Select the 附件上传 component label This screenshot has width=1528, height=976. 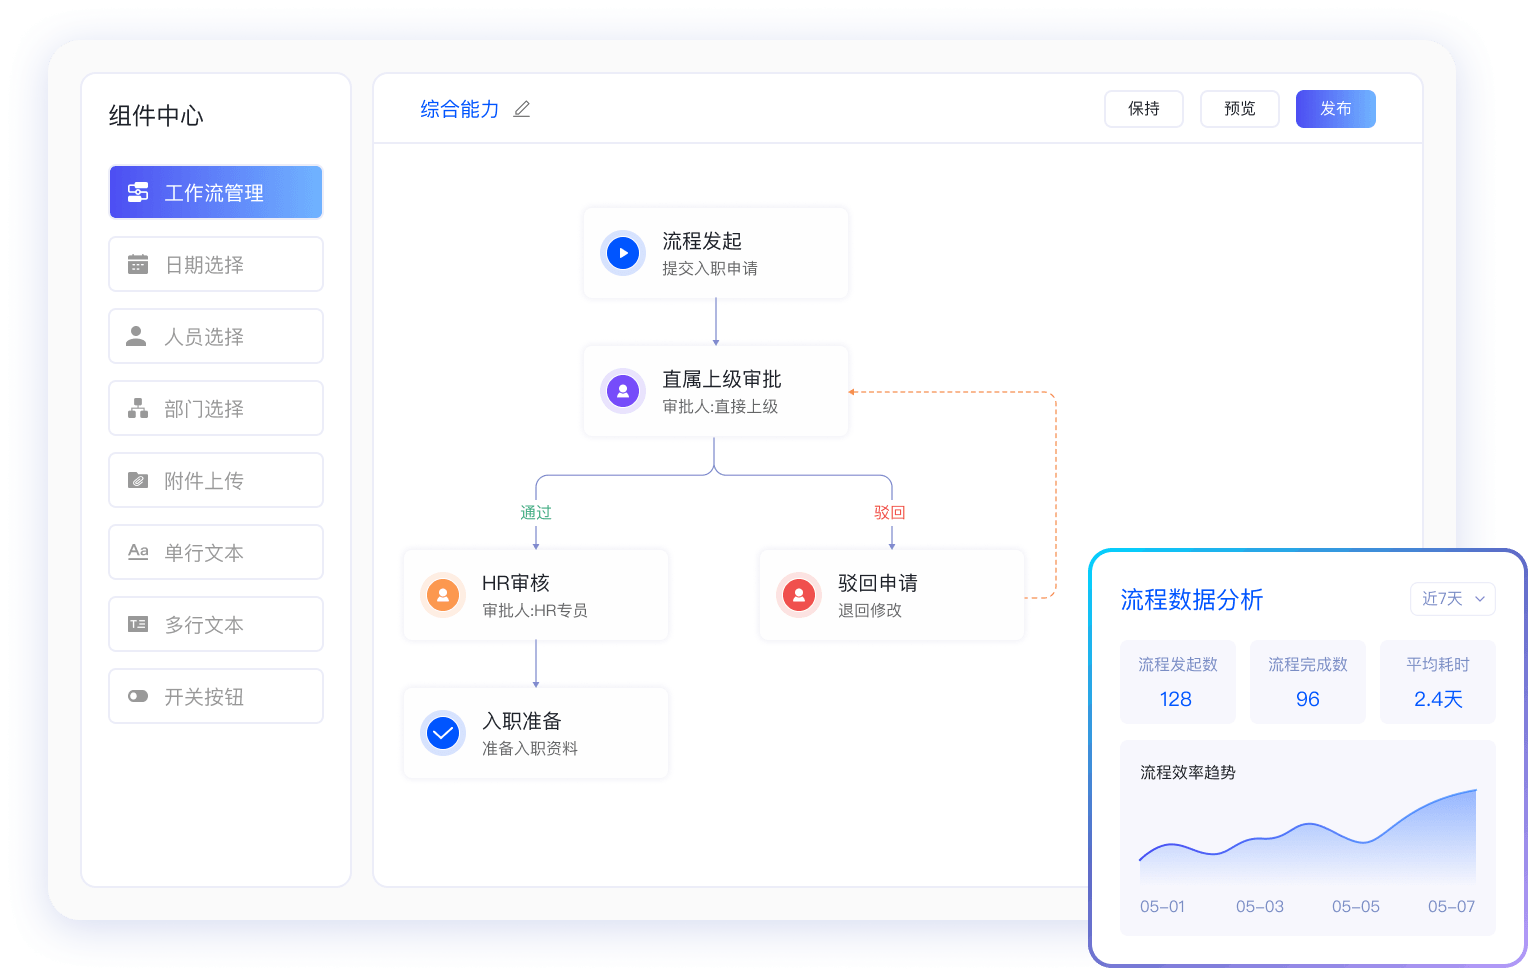[204, 481]
